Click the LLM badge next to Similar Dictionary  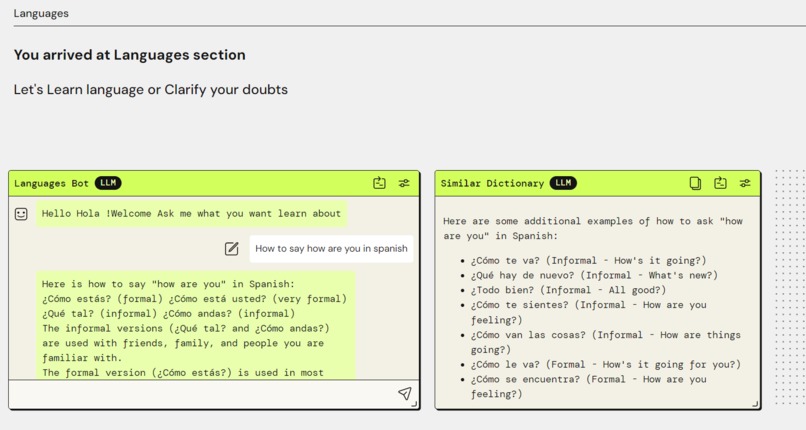[x=563, y=183]
